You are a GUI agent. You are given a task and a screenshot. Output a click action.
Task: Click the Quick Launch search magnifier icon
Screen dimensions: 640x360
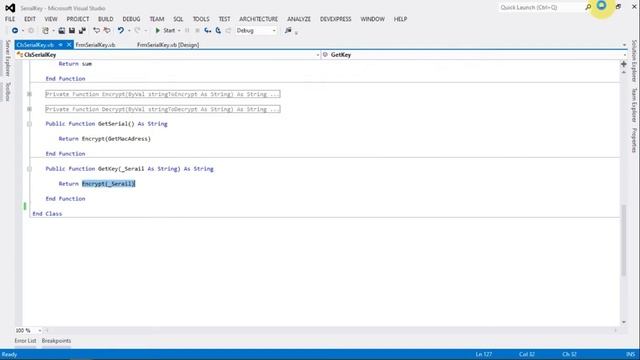pyautogui.click(x=588, y=7)
